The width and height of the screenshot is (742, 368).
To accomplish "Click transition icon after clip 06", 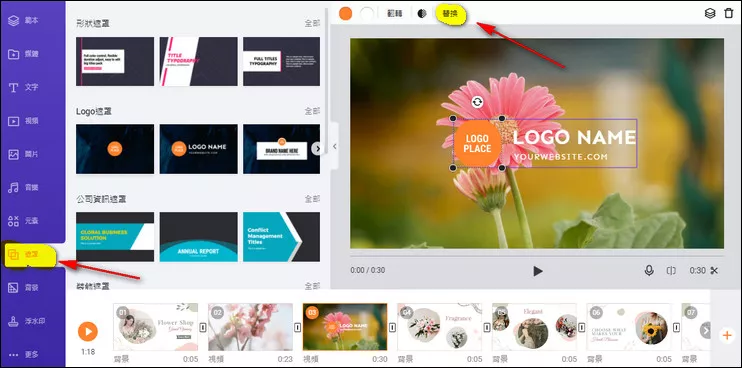I will (676, 327).
